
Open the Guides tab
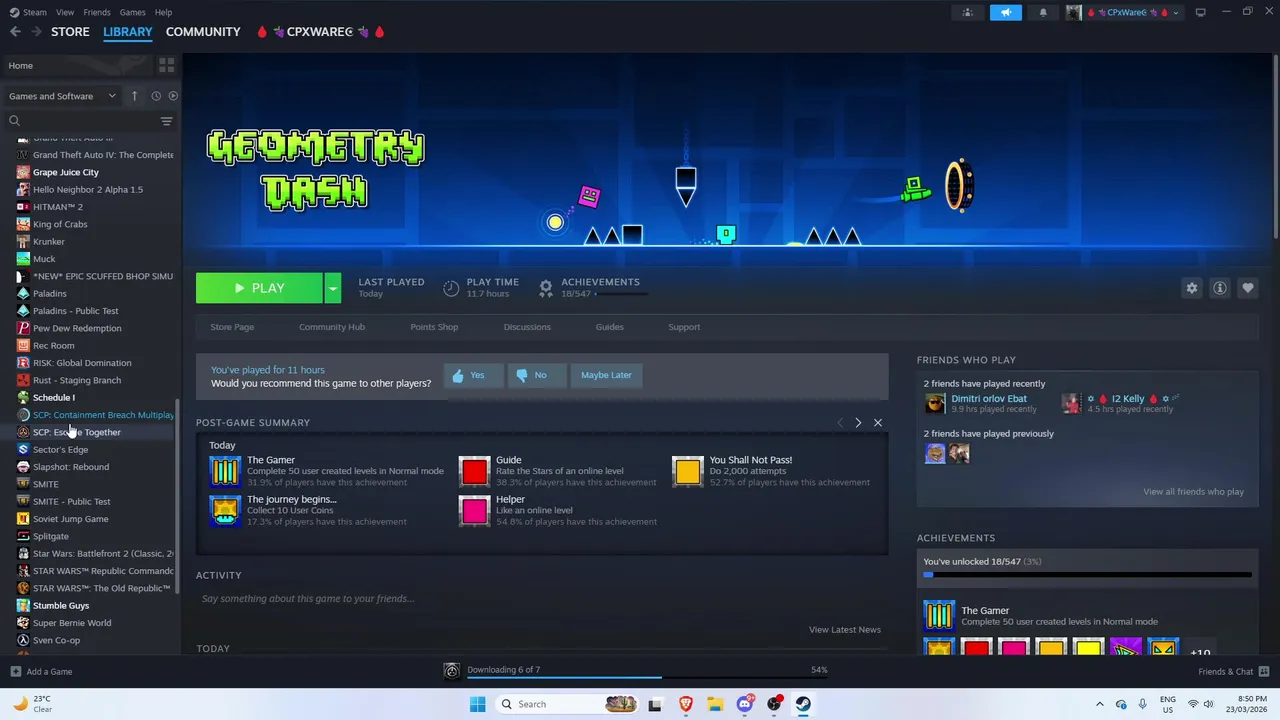click(610, 327)
